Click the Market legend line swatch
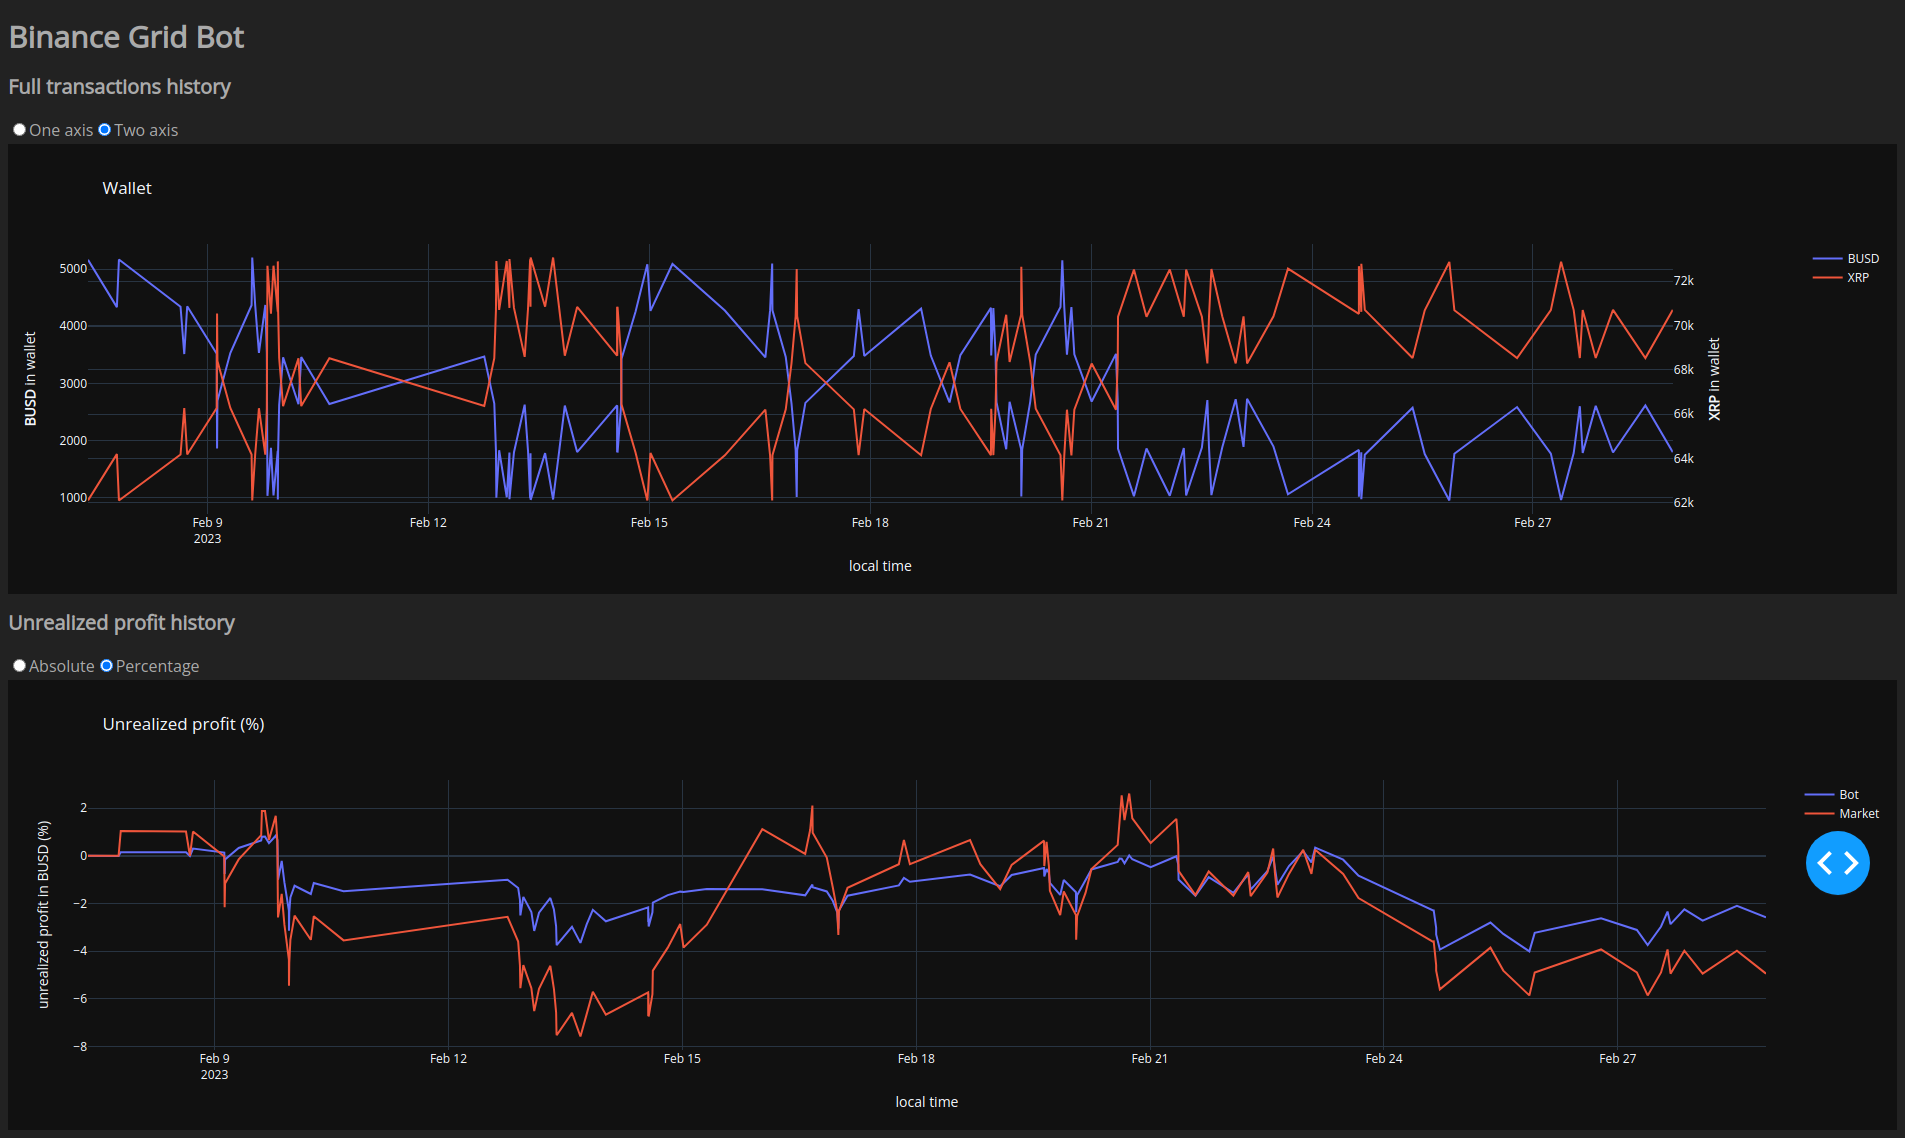The width and height of the screenshot is (1905, 1138). [x=1819, y=814]
